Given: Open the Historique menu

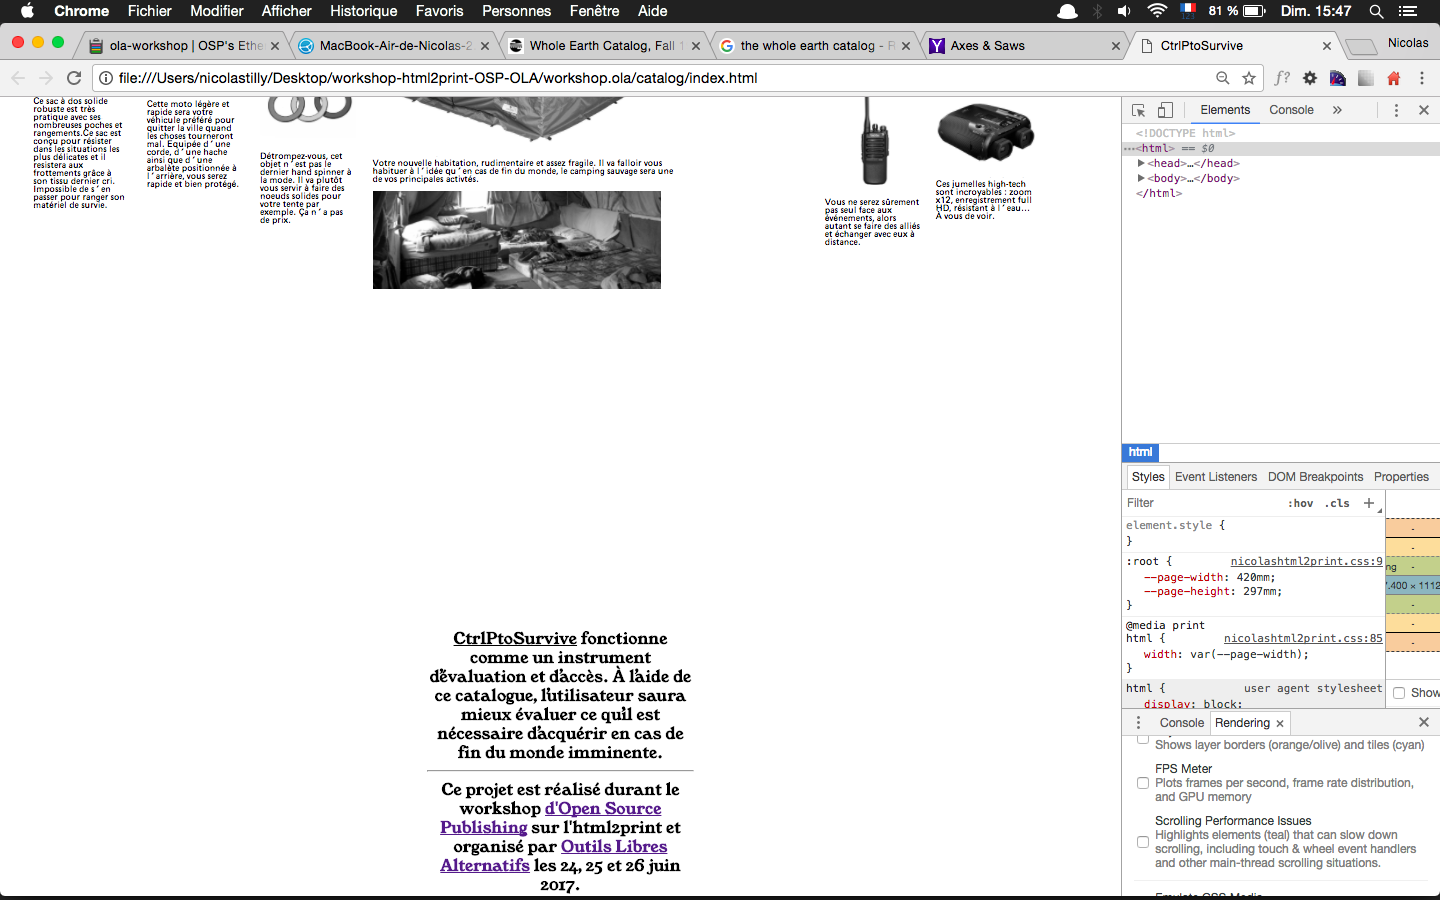Looking at the screenshot, I should click(364, 11).
